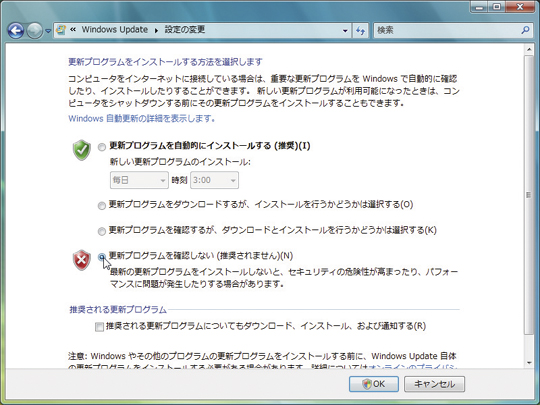This screenshot has height=405, width=540.
Task: Open Windows 自動更新の詳細 link
Action: click(142, 119)
